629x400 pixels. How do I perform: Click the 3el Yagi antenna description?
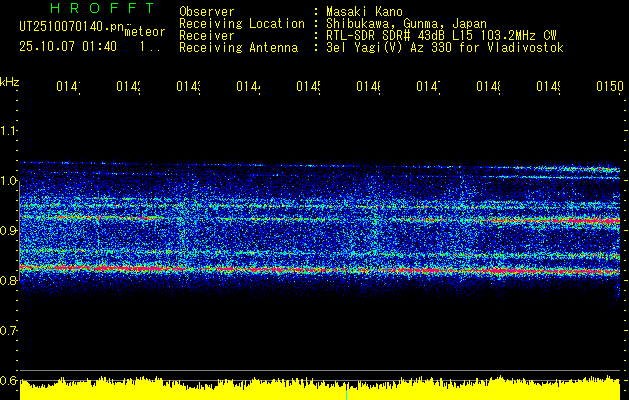point(438,47)
